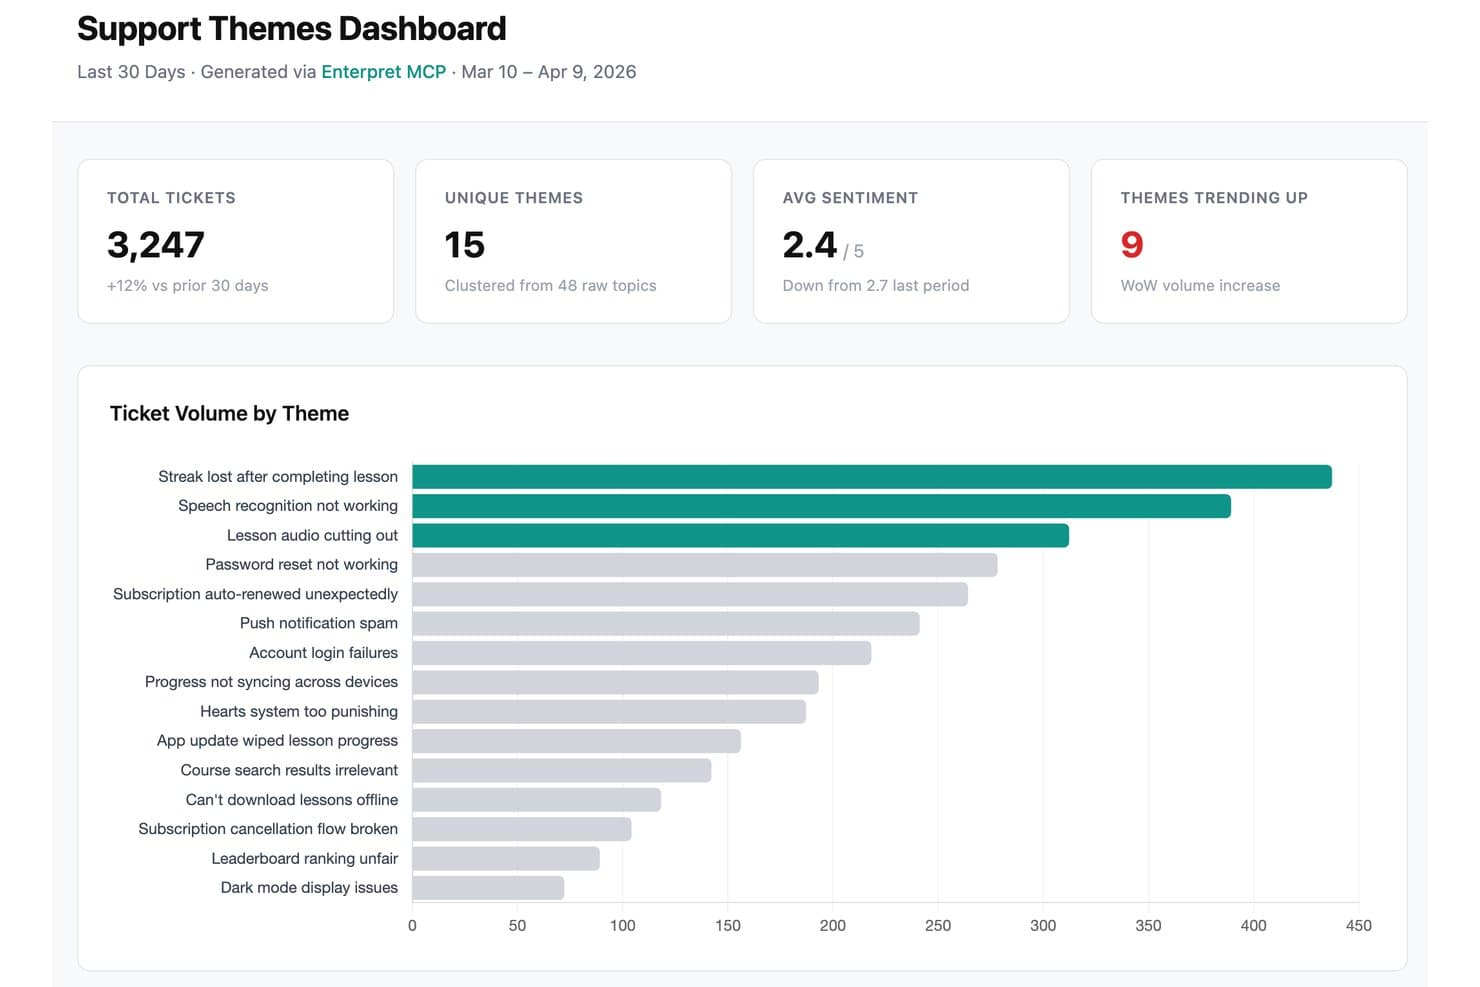Select Progress not syncing across devices bar
The height and width of the screenshot is (987, 1480).
tap(615, 683)
